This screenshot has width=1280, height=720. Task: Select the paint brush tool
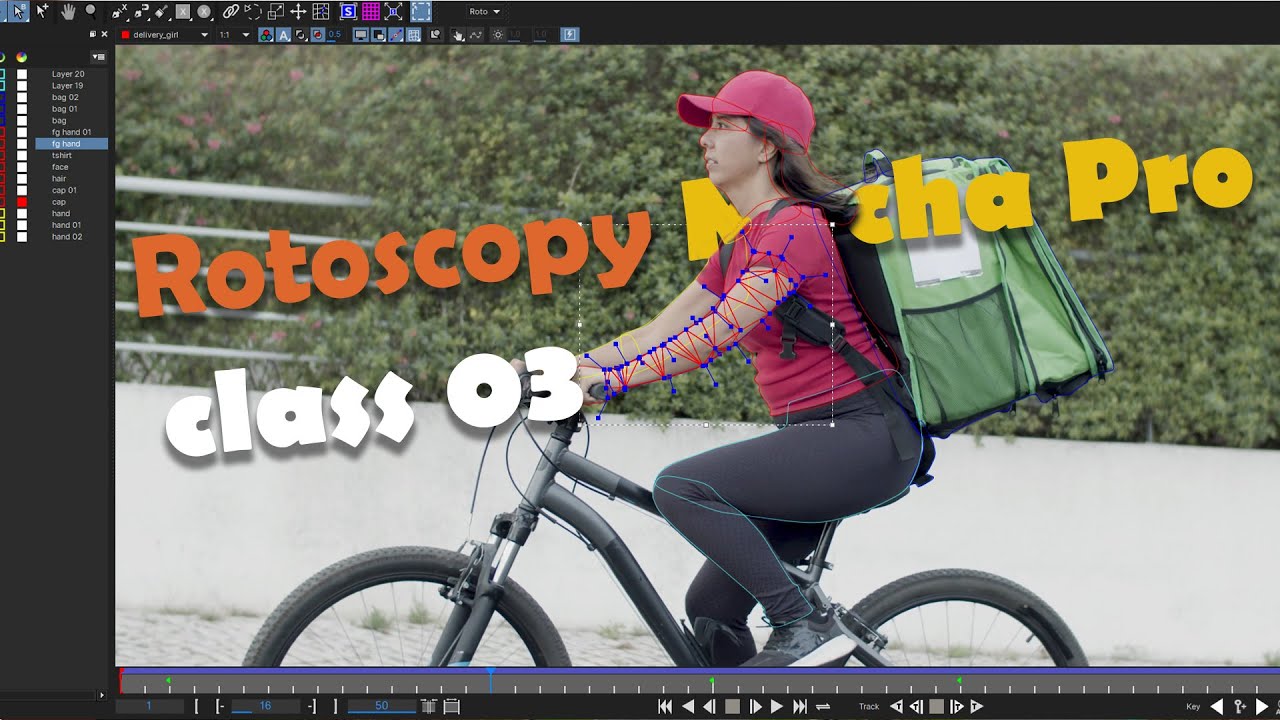162,12
